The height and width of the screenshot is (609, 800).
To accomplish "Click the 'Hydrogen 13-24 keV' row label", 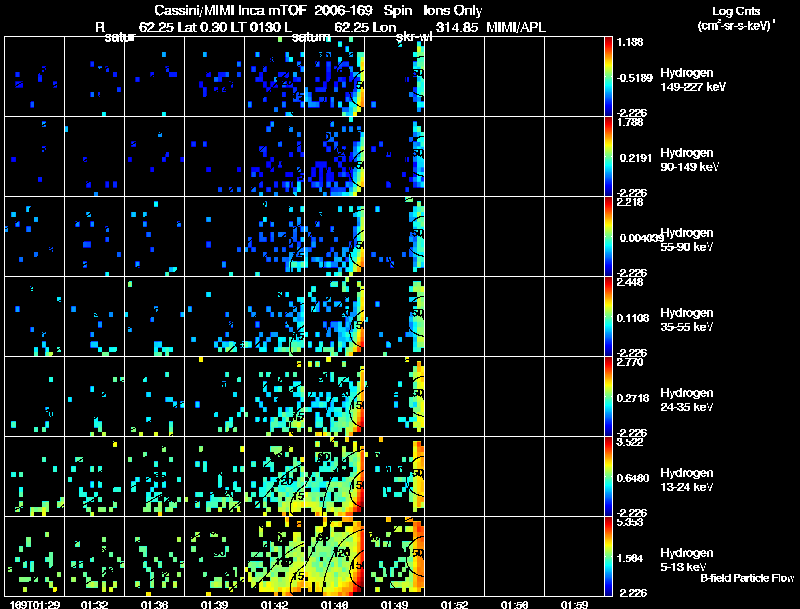I will click(x=687, y=480).
